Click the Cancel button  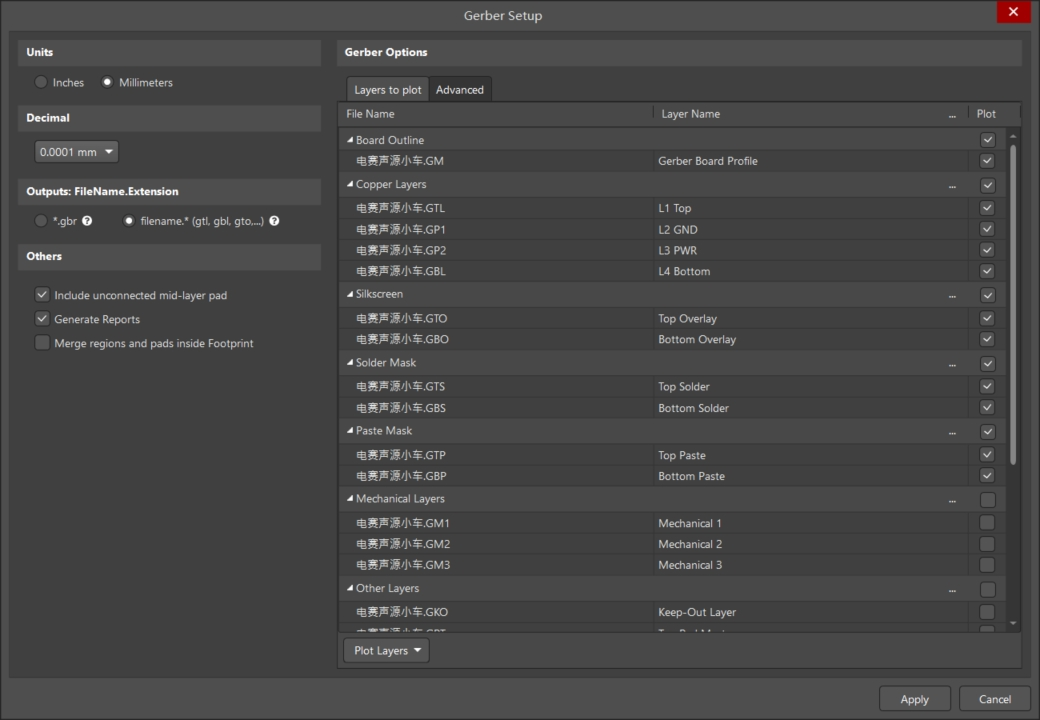pyautogui.click(x=994, y=699)
